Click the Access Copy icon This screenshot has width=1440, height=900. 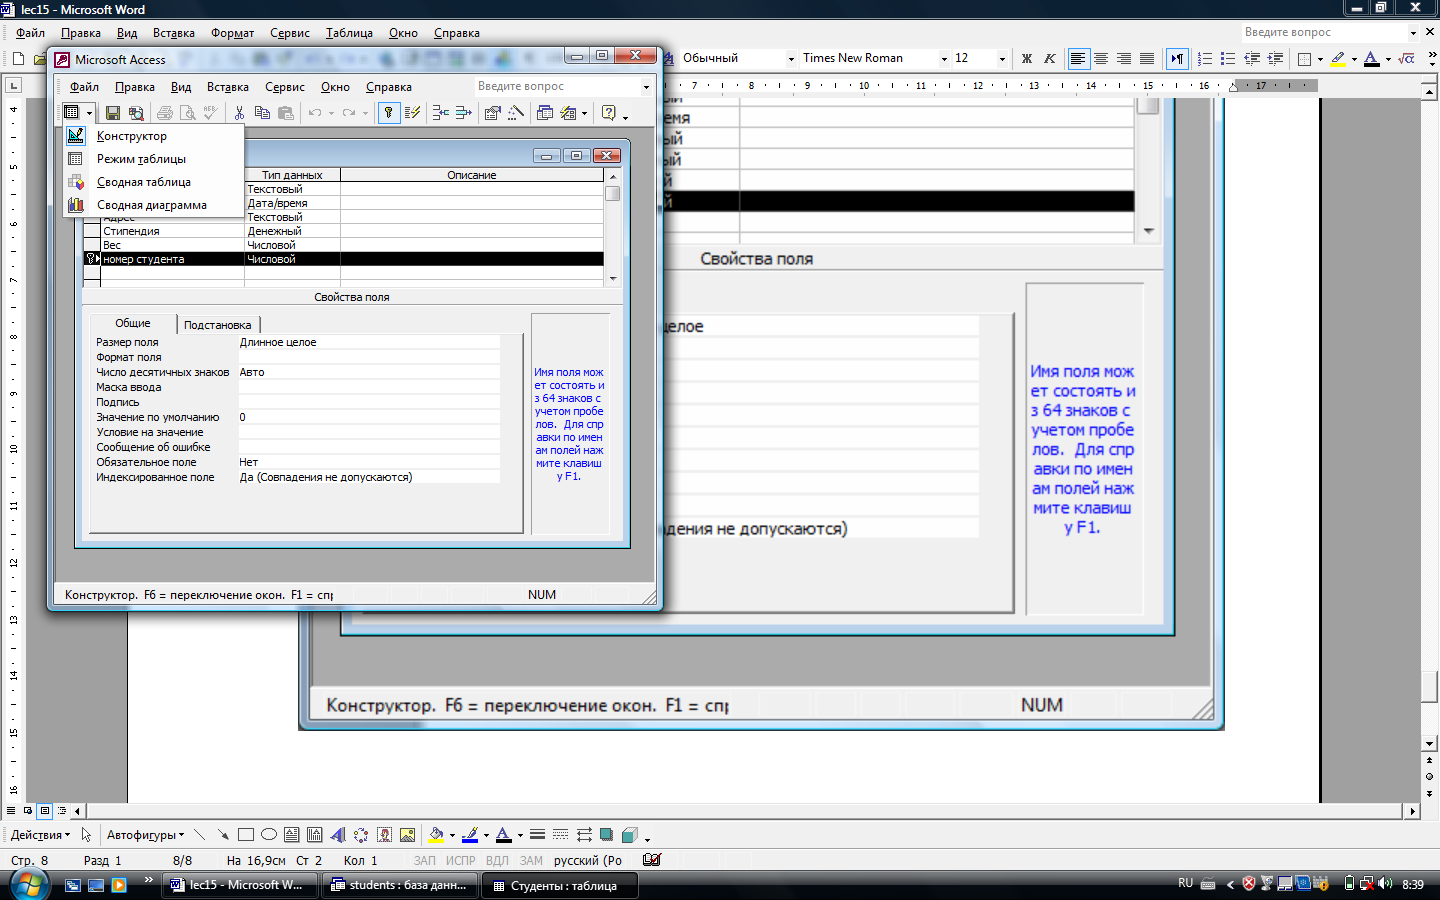click(x=262, y=113)
